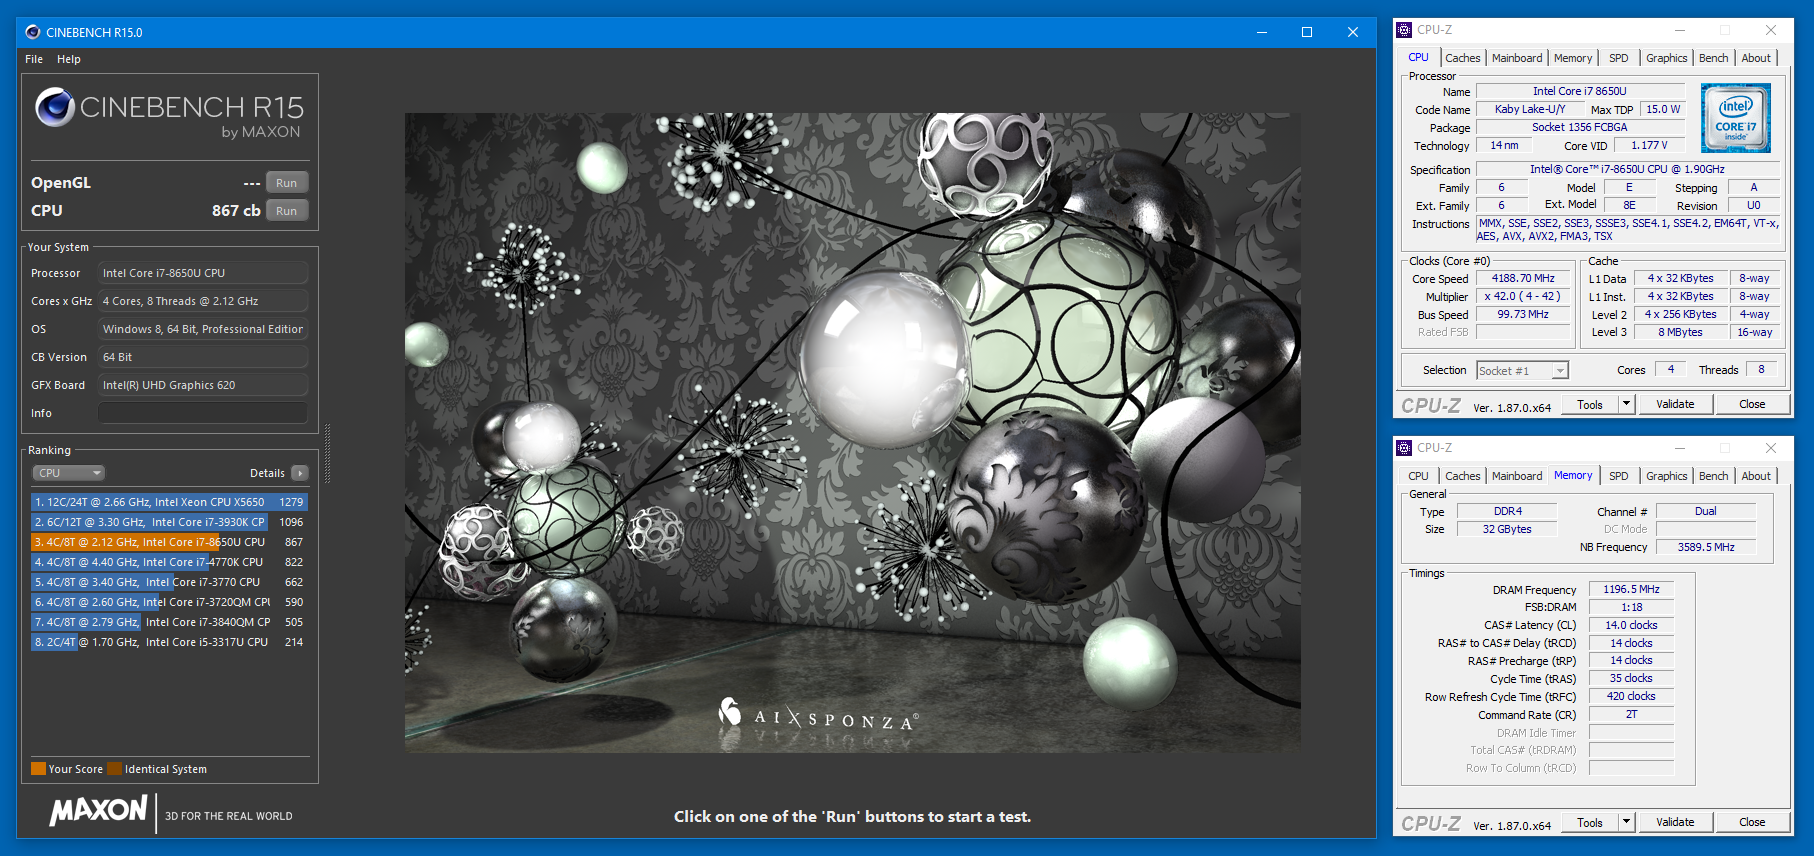
Task: Select ranking row Intel Core i7-3720QM
Action: click(169, 602)
